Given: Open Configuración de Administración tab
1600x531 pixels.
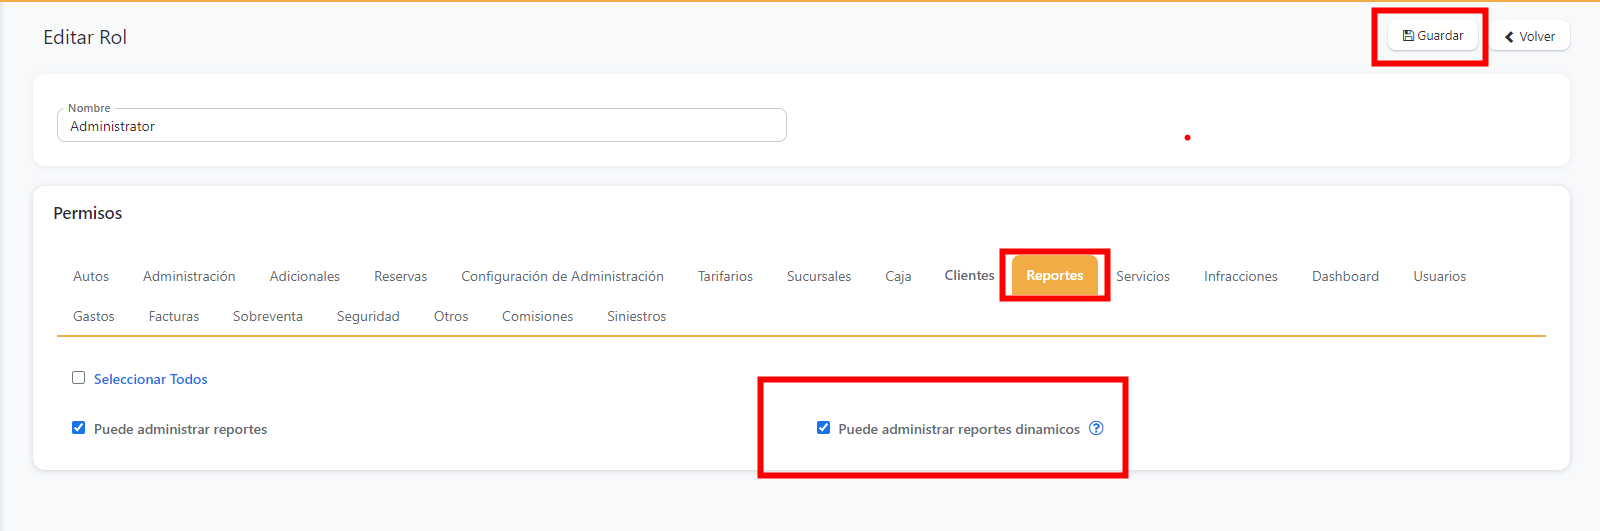Looking at the screenshot, I should 562,276.
